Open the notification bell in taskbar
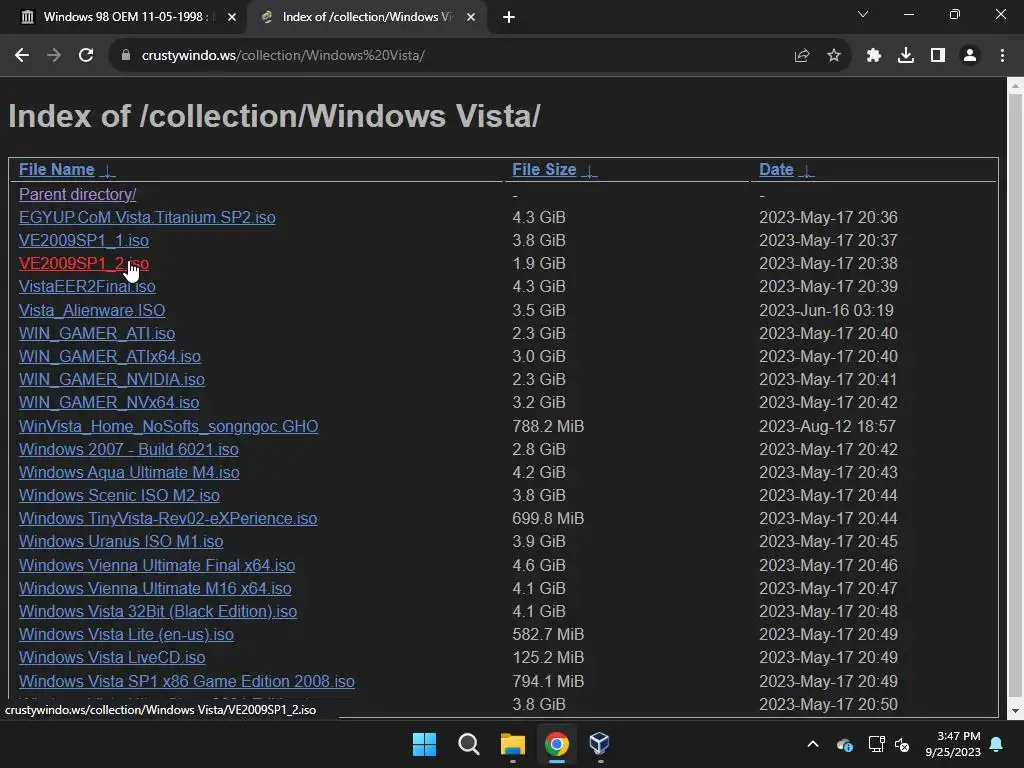Screen dimensions: 1024x768 click(x=997, y=744)
